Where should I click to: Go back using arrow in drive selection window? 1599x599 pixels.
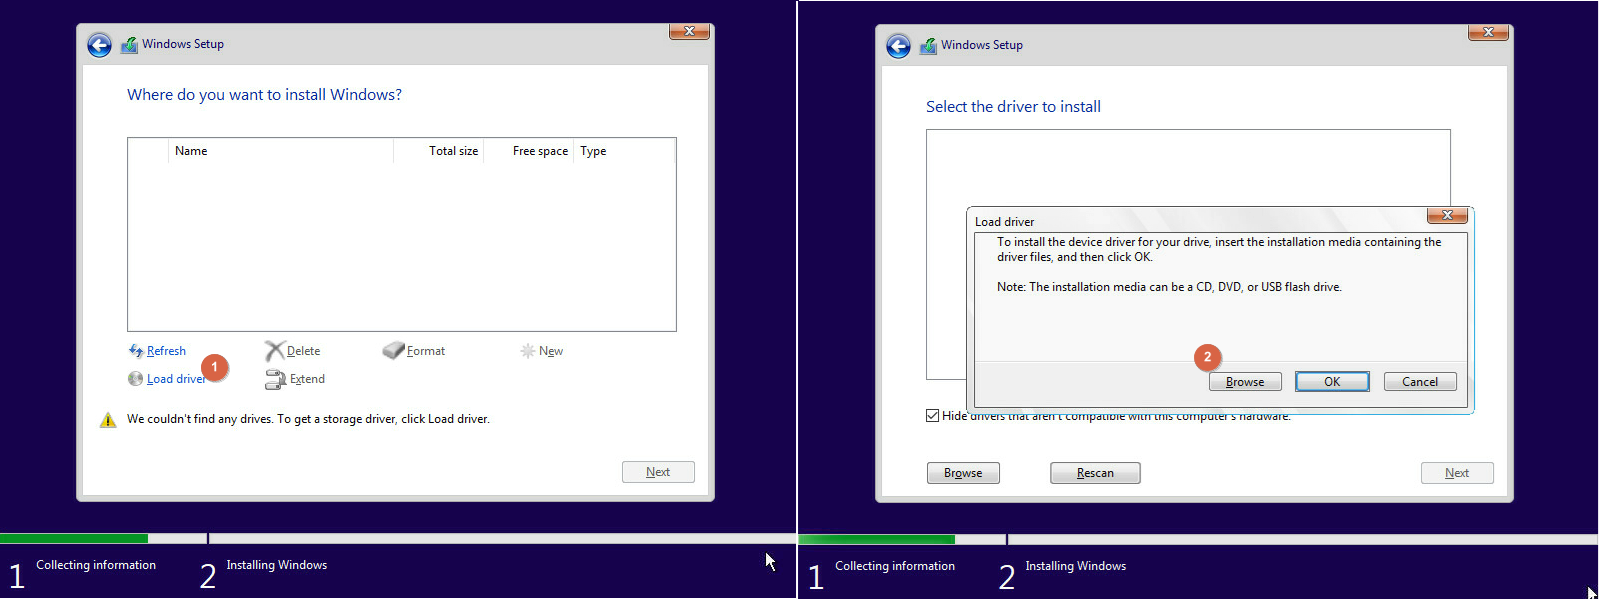pyautogui.click(x=99, y=45)
